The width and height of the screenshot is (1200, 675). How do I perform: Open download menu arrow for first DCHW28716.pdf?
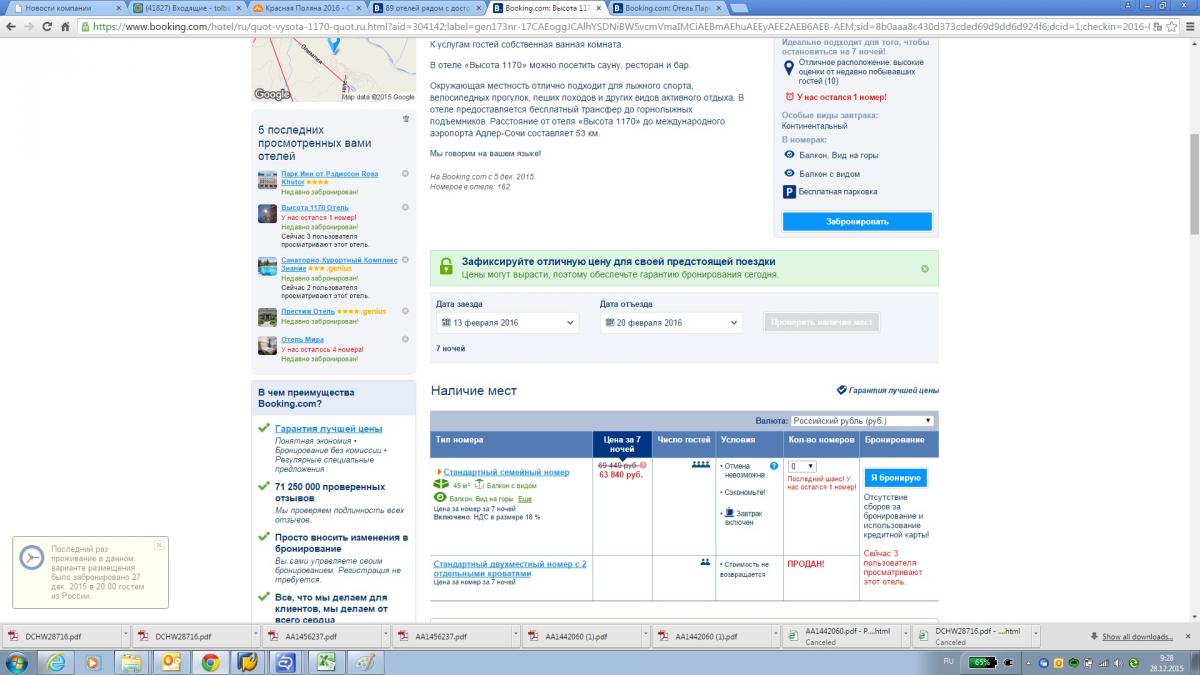(x=124, y=636)
